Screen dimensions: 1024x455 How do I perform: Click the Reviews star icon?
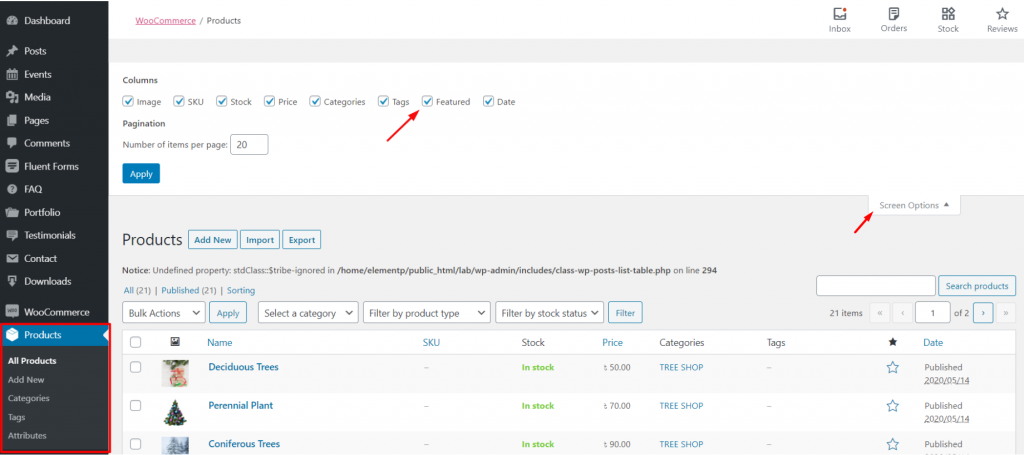point(1001,14)
